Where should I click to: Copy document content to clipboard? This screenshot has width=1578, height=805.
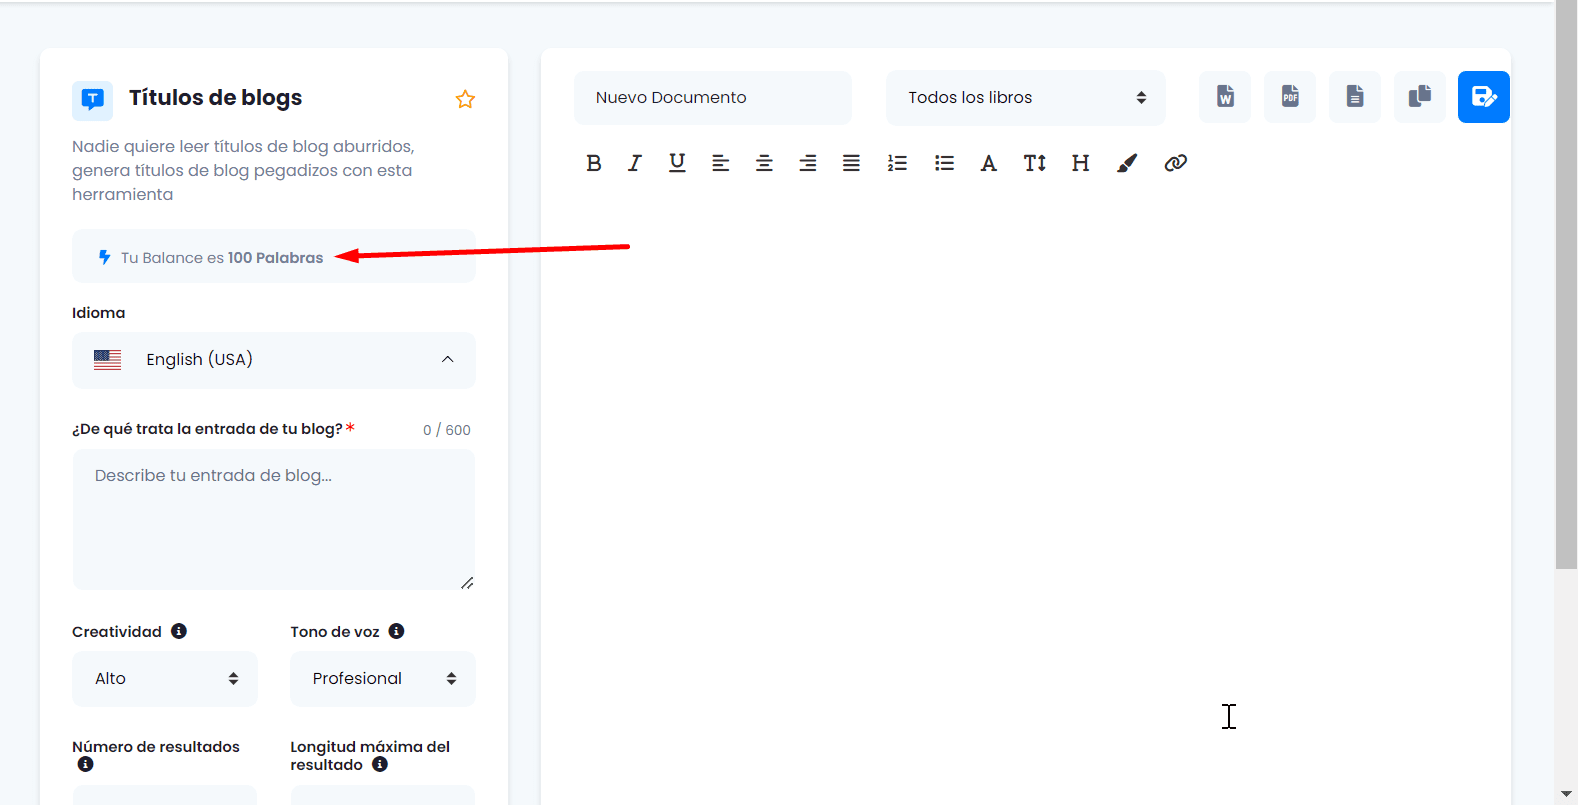coord(1420,97)
